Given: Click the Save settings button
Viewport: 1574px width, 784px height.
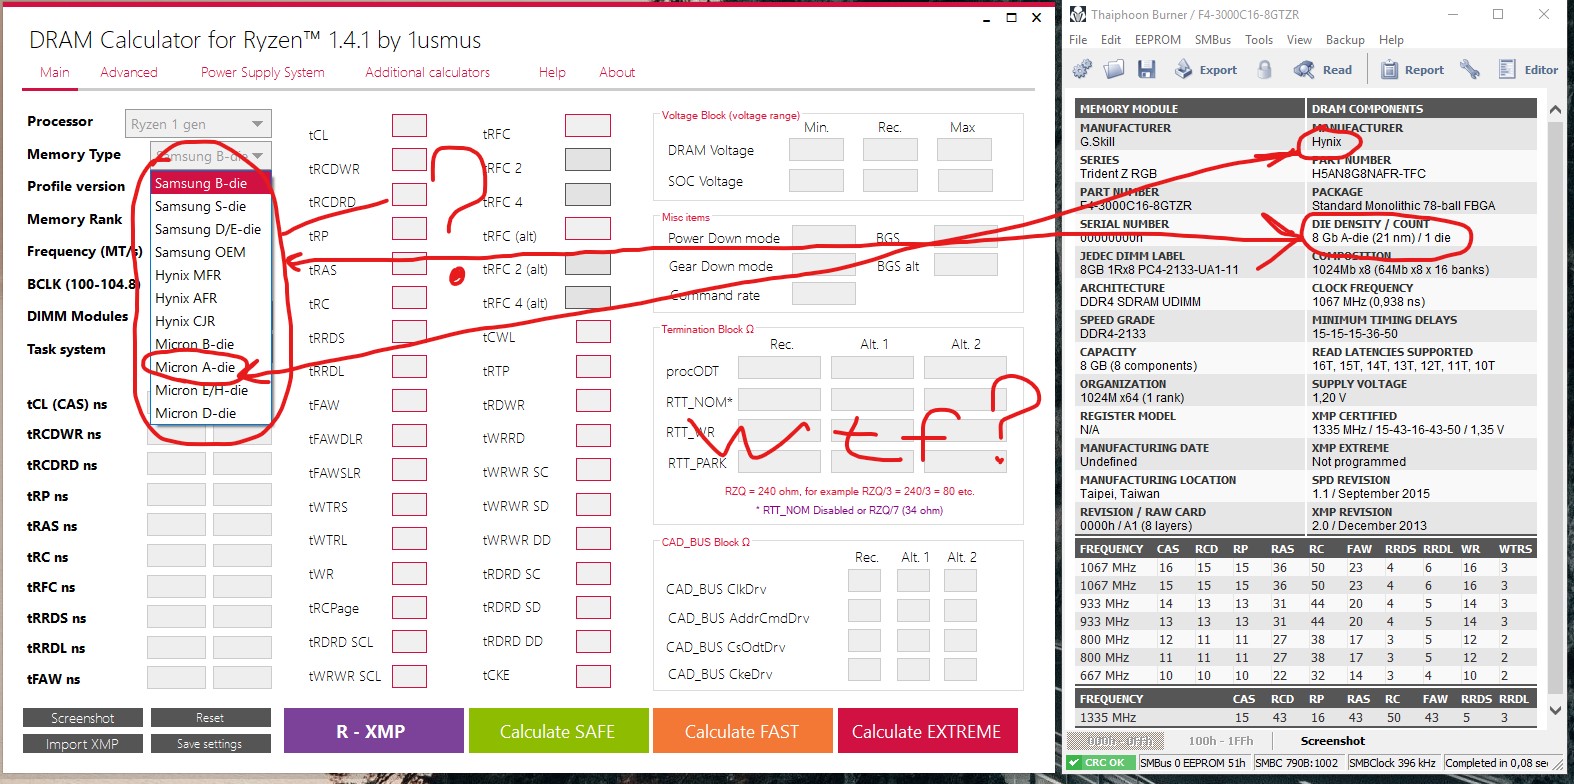Looking at the screenshot, I should coord(210,744).
